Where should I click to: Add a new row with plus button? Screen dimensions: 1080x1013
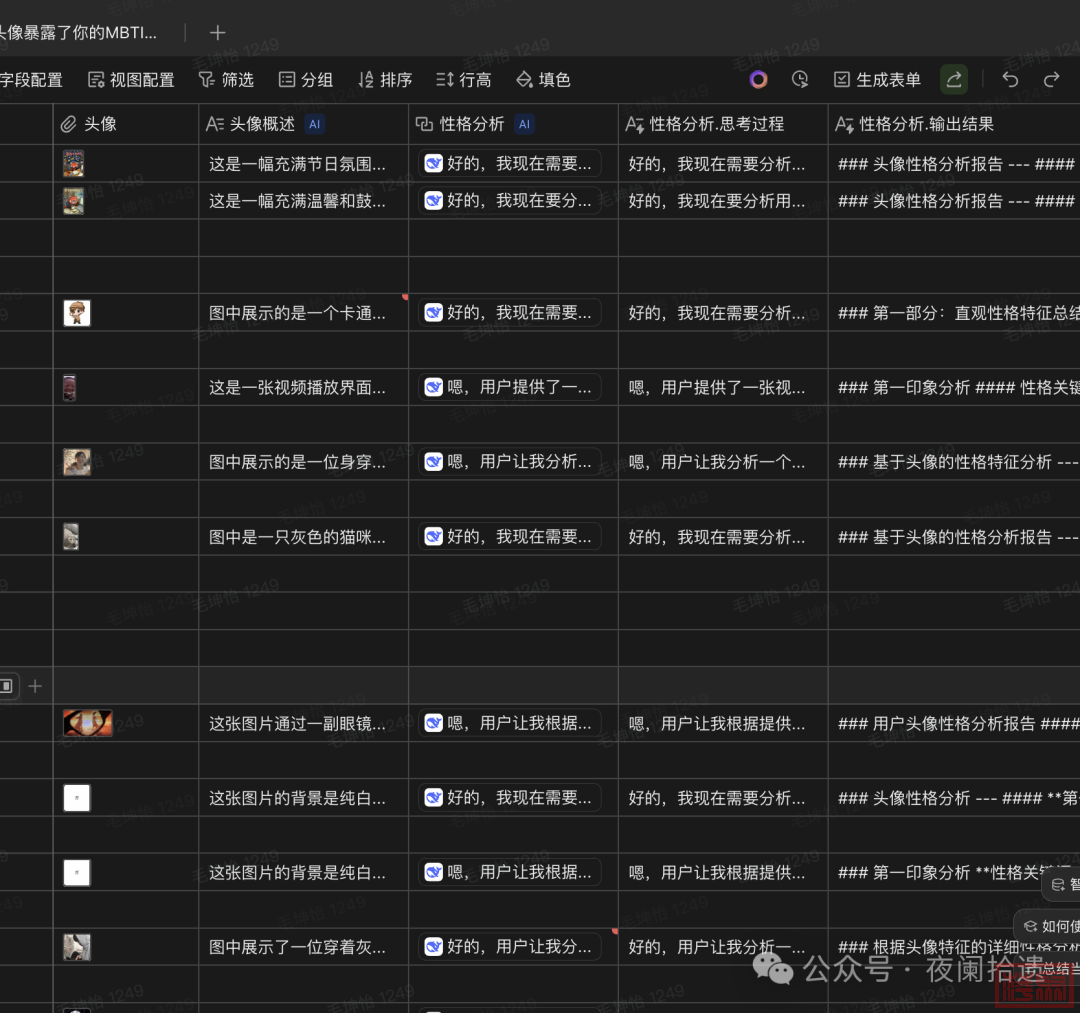(x=35, y=686)
